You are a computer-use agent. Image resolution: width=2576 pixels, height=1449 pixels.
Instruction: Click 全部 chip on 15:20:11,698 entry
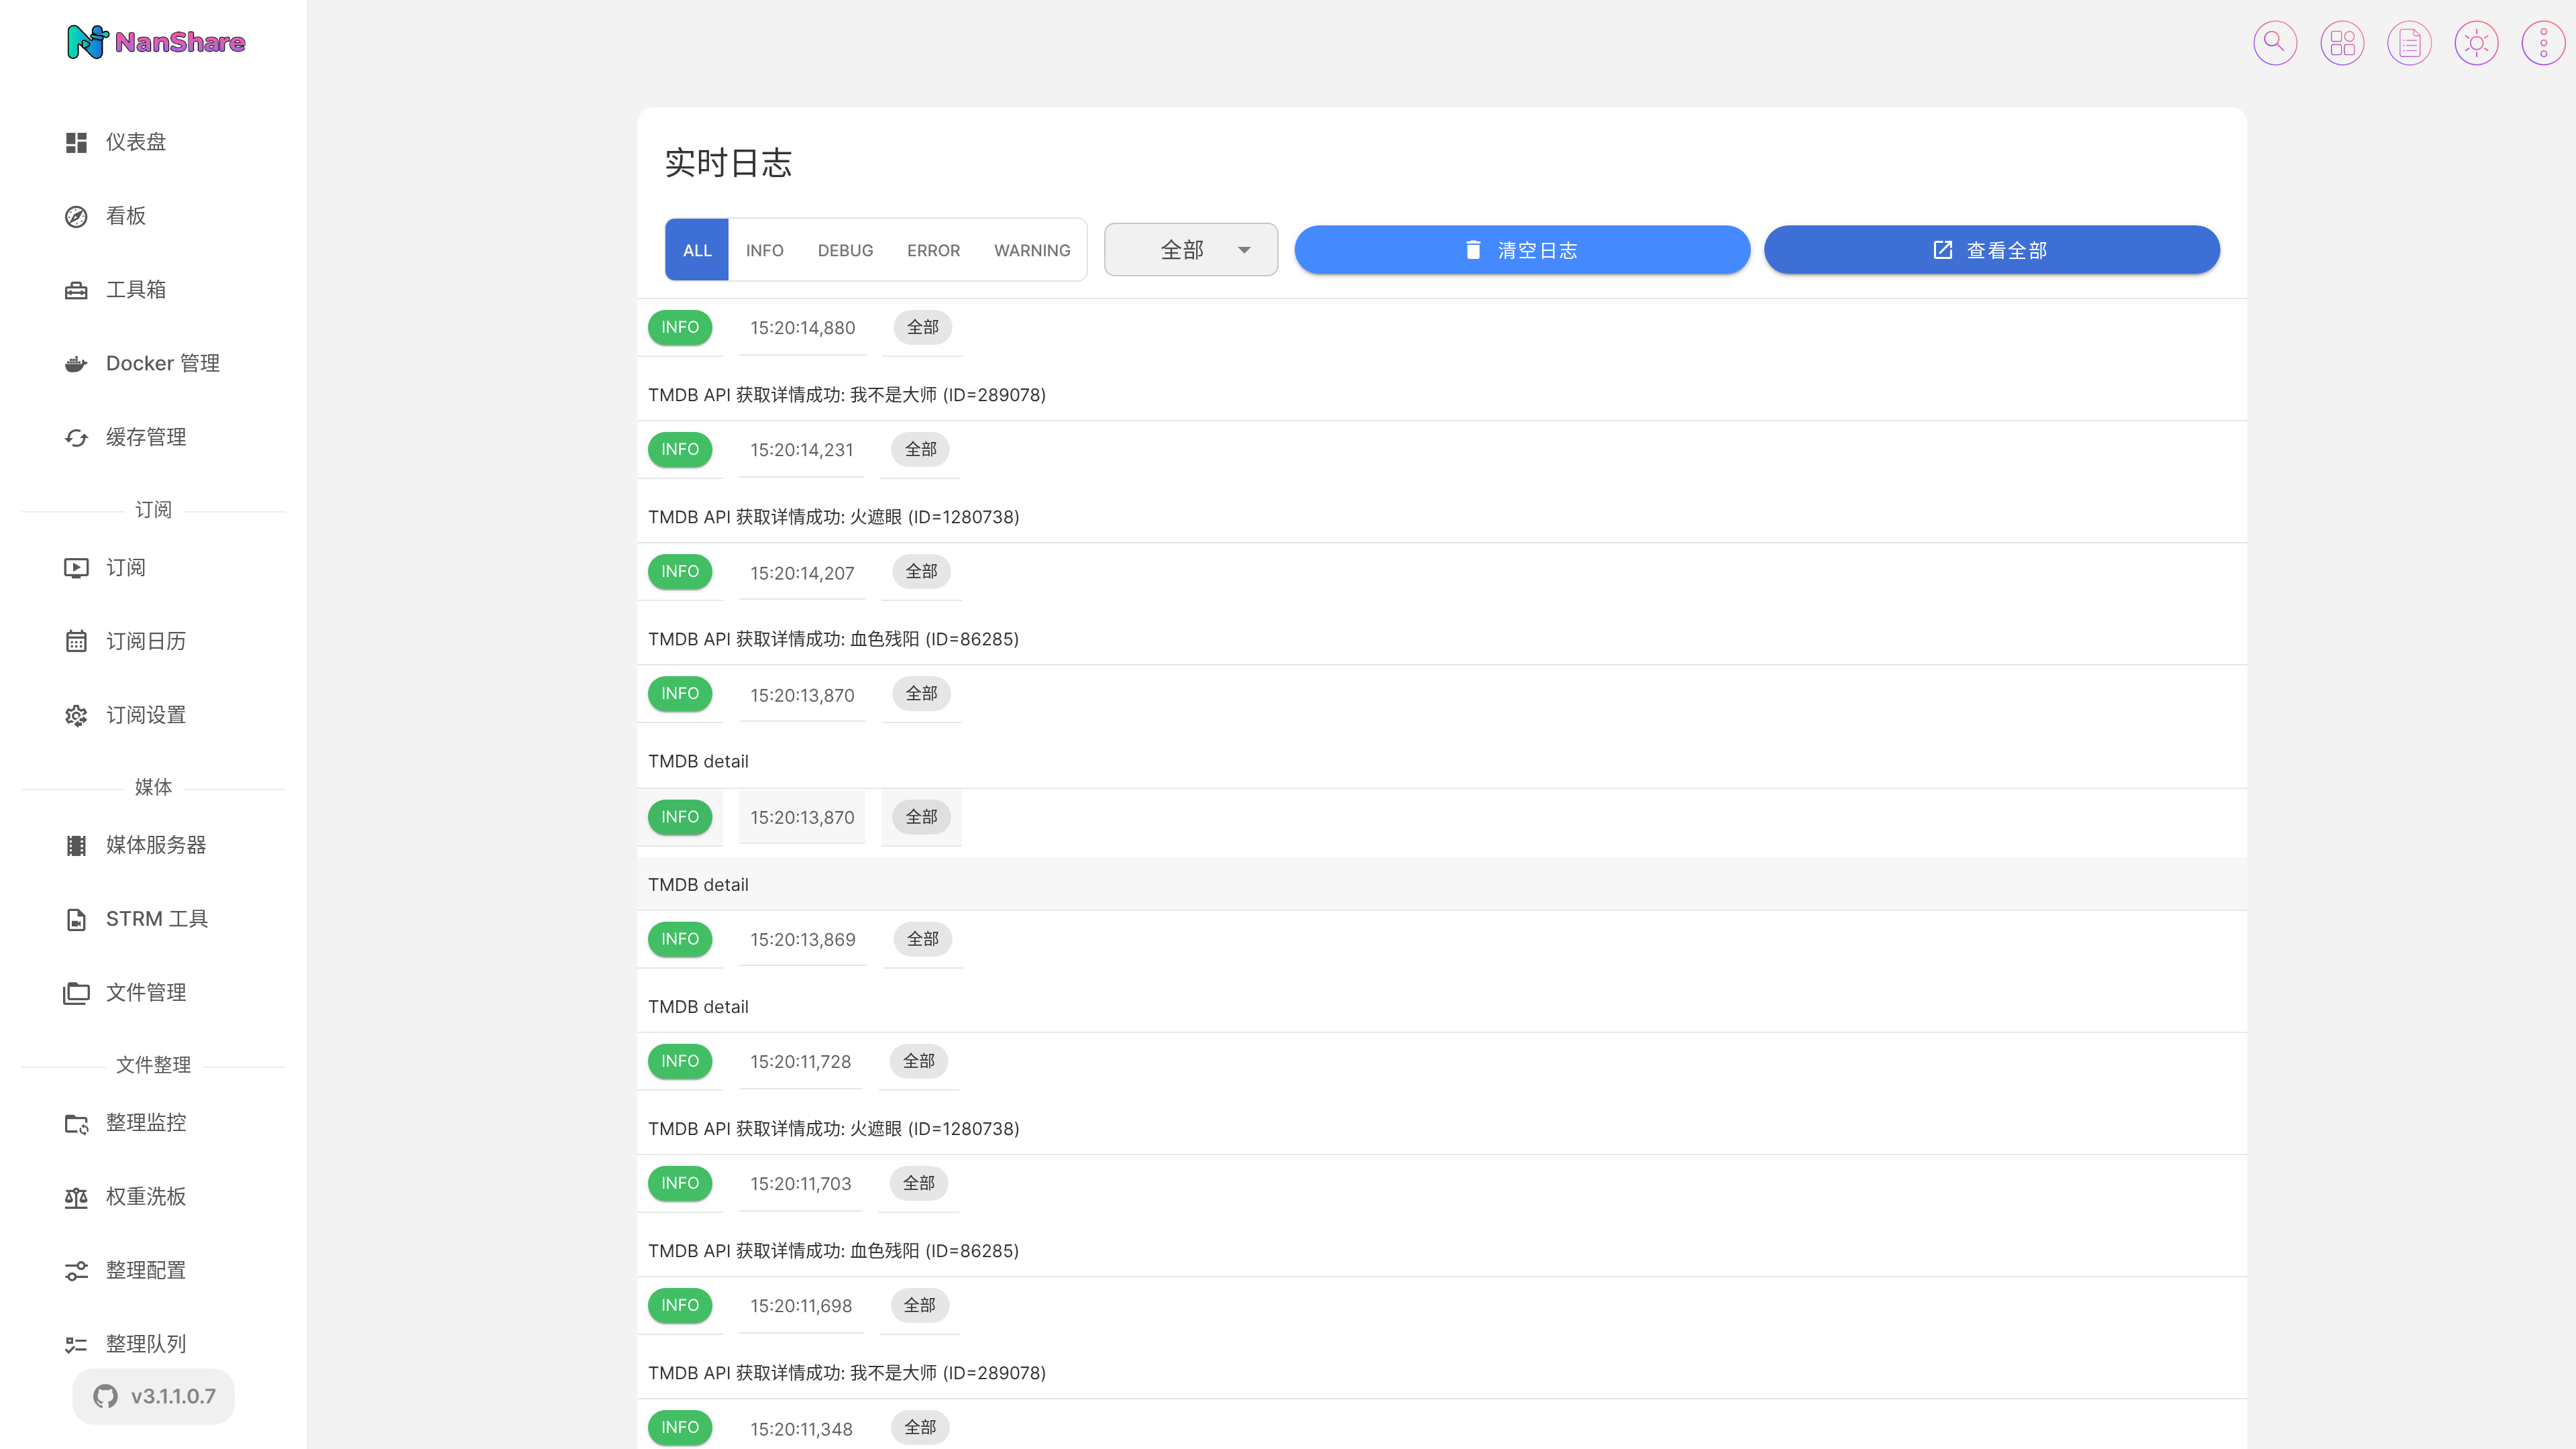(920, 1306)
